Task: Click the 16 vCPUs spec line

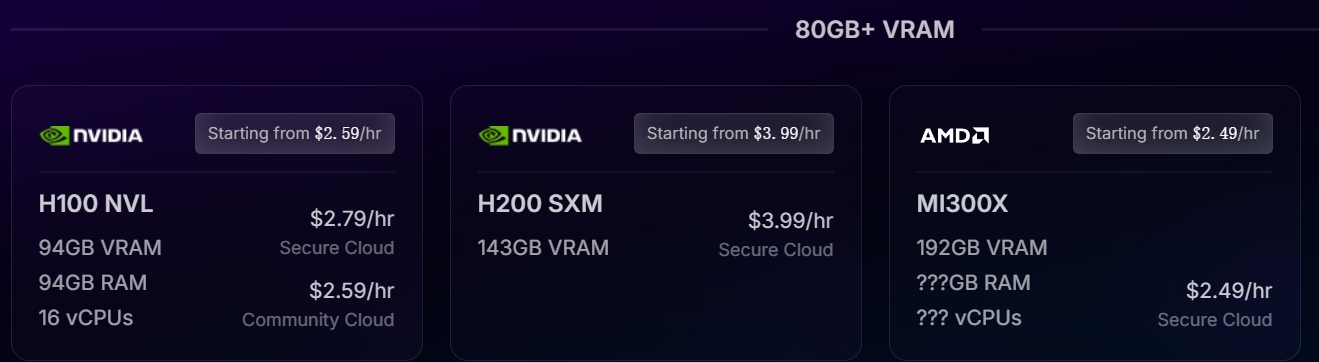Action: coord(86,318)
